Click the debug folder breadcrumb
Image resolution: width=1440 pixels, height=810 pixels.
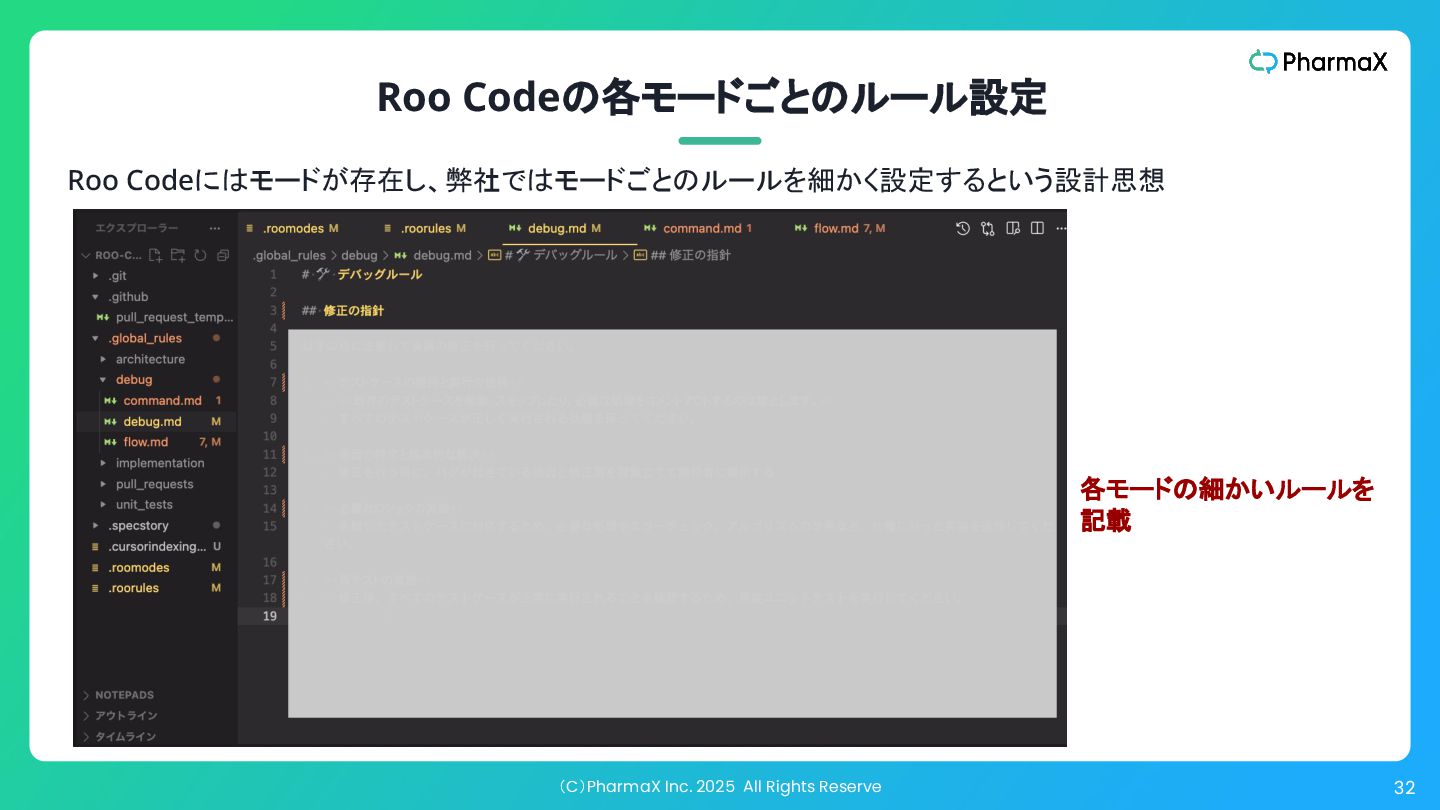pyautogui.click(x=360, y=255)
